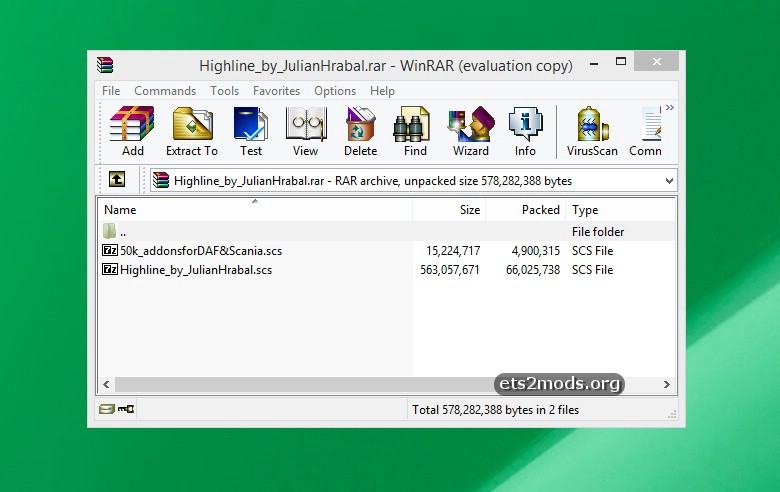Click packed value 66,025,738
The image size is (780, 492).
pyautogui.click(x=533, y=270)
